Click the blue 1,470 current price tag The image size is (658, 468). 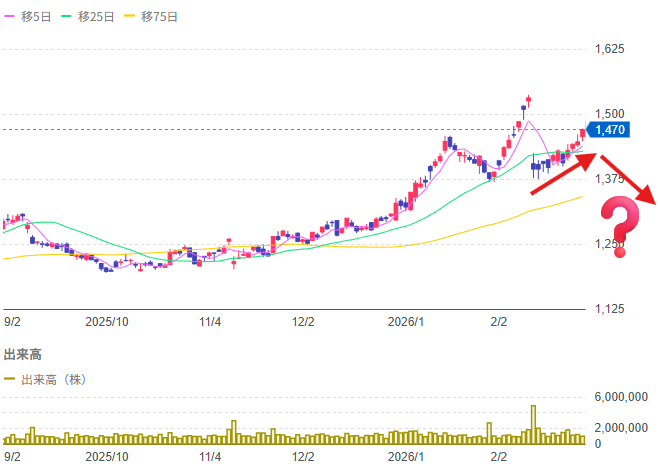point(608,129)
